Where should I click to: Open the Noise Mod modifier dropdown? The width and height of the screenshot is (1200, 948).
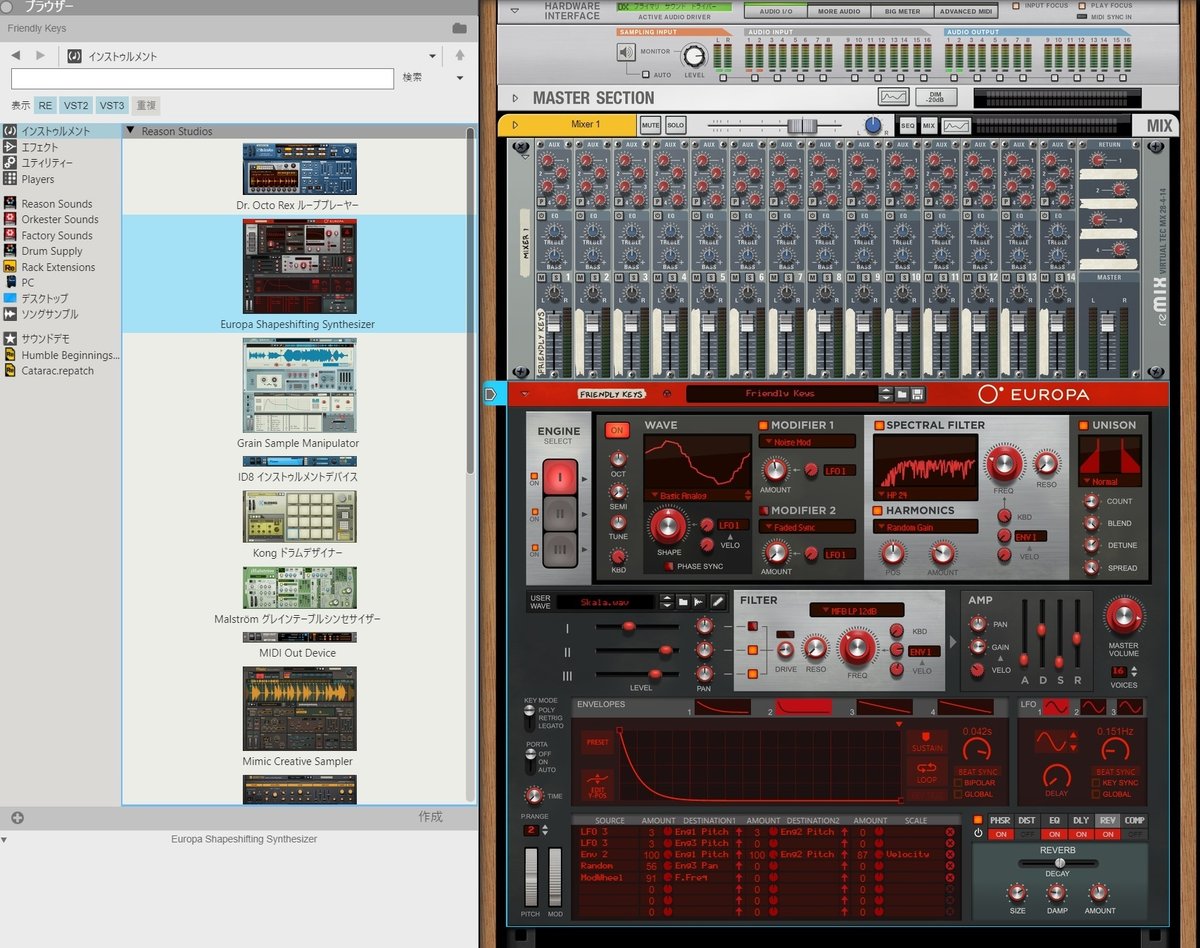[807, 441]
